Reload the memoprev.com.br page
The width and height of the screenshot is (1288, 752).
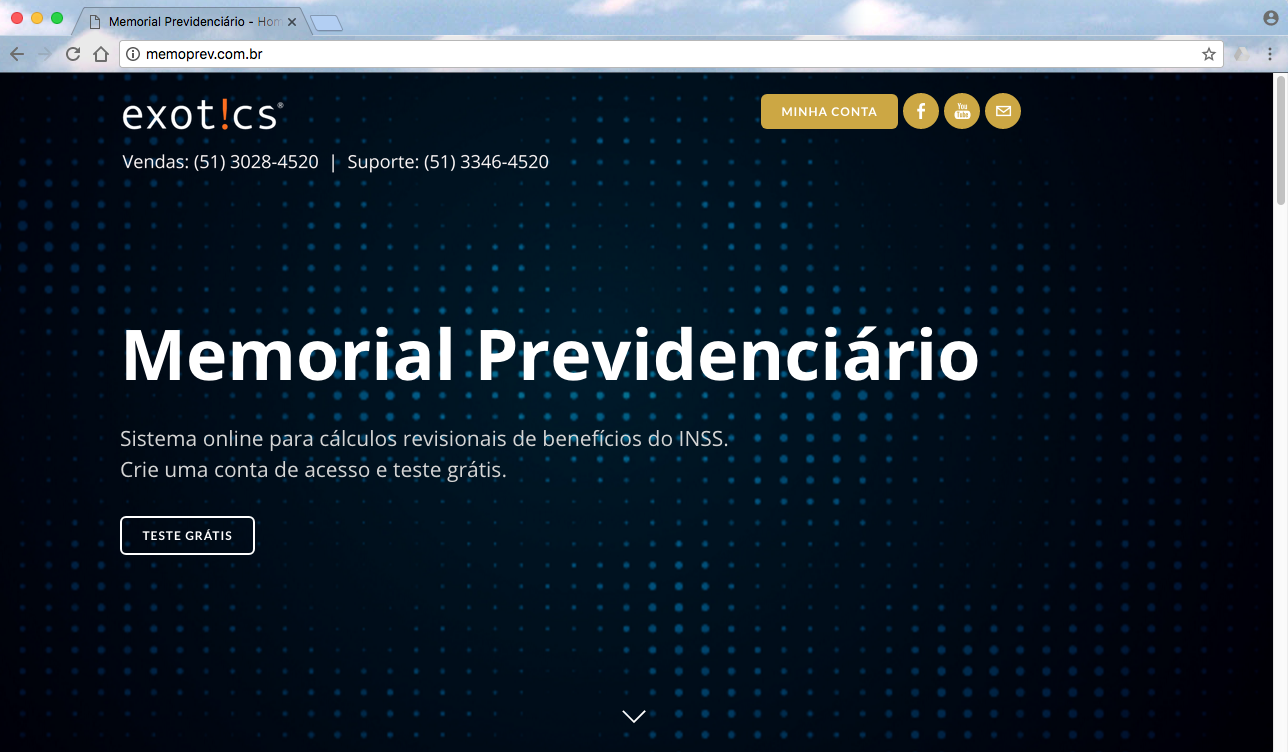73,54
